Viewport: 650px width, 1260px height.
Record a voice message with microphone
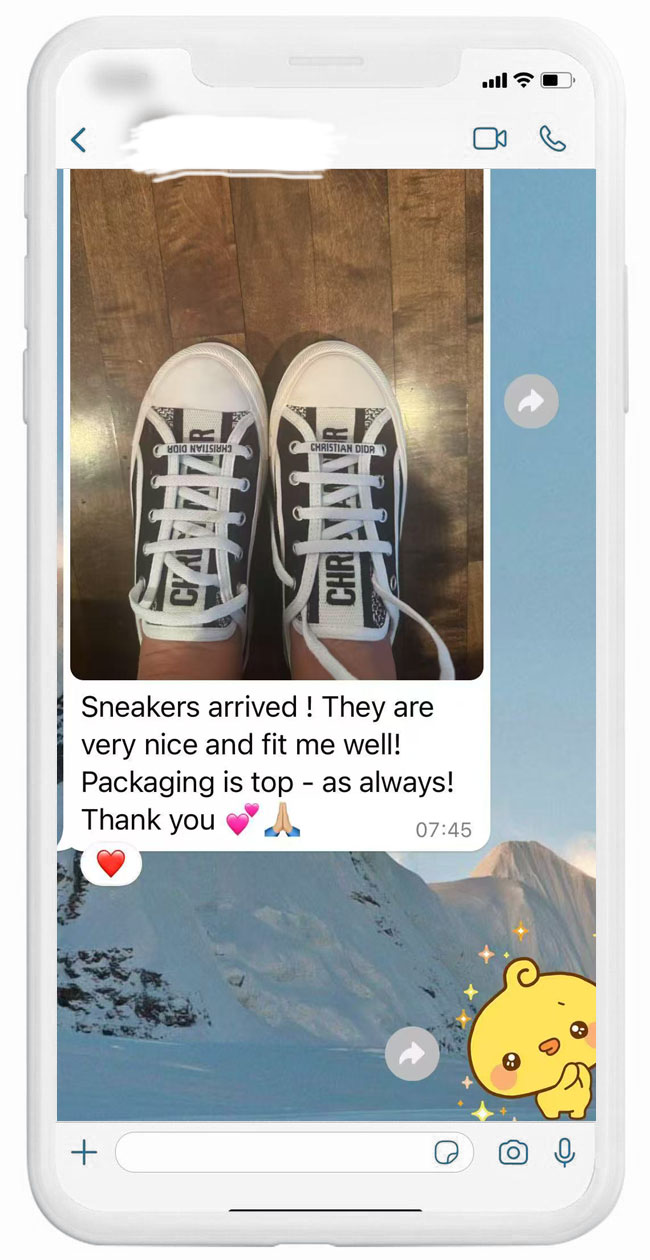click(x=565, y=1153)
